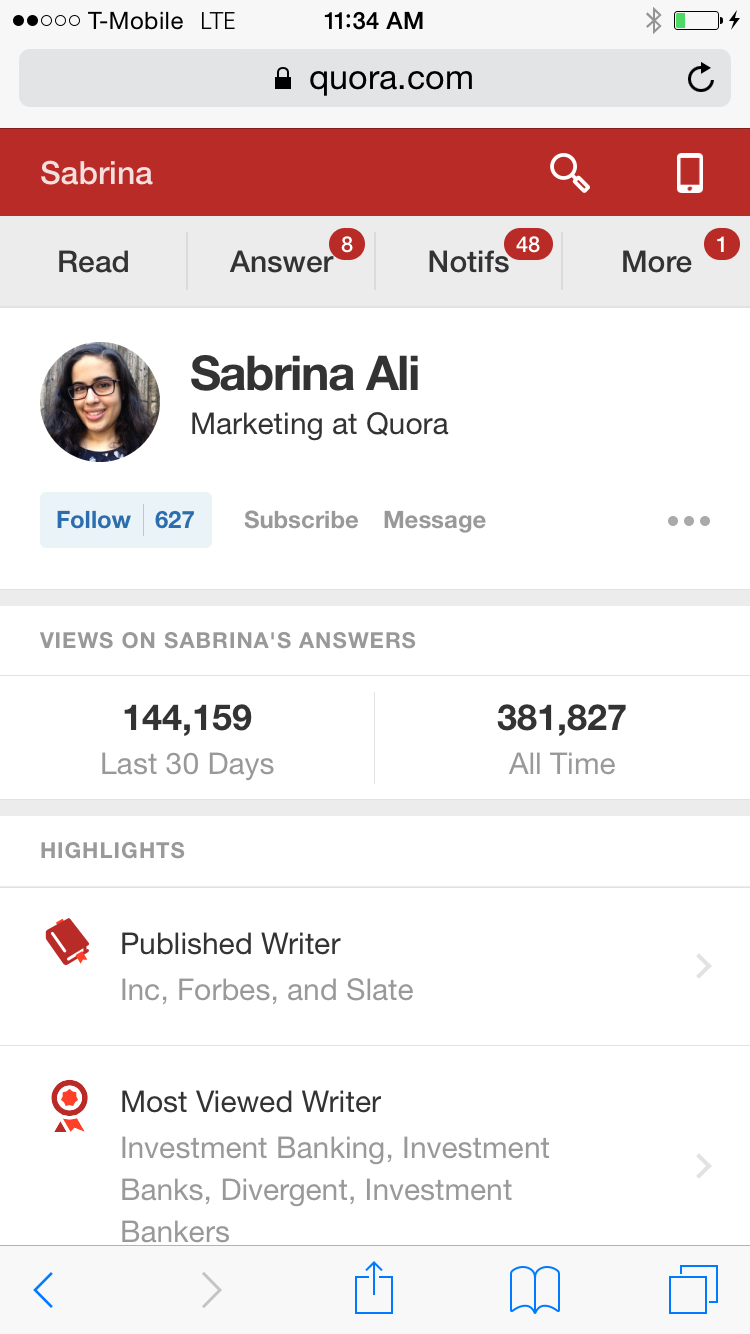Expand Published Writer chevron
The width and height of the screenshot is (750, 1334).
click(x=704, y=966)
